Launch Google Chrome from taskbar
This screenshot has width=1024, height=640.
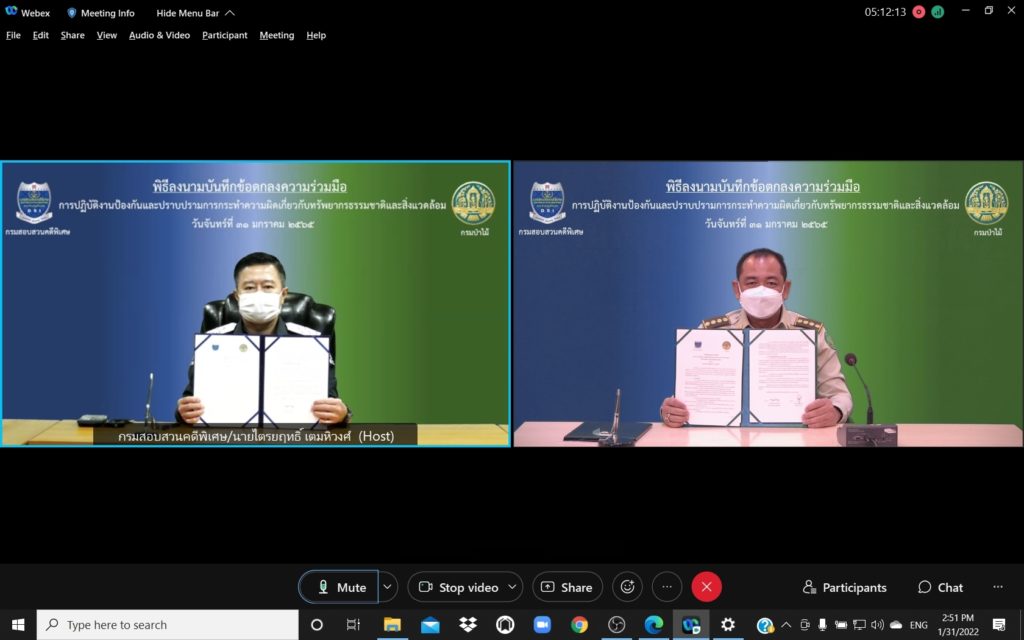pyautogui.click(x=579, y=625)
